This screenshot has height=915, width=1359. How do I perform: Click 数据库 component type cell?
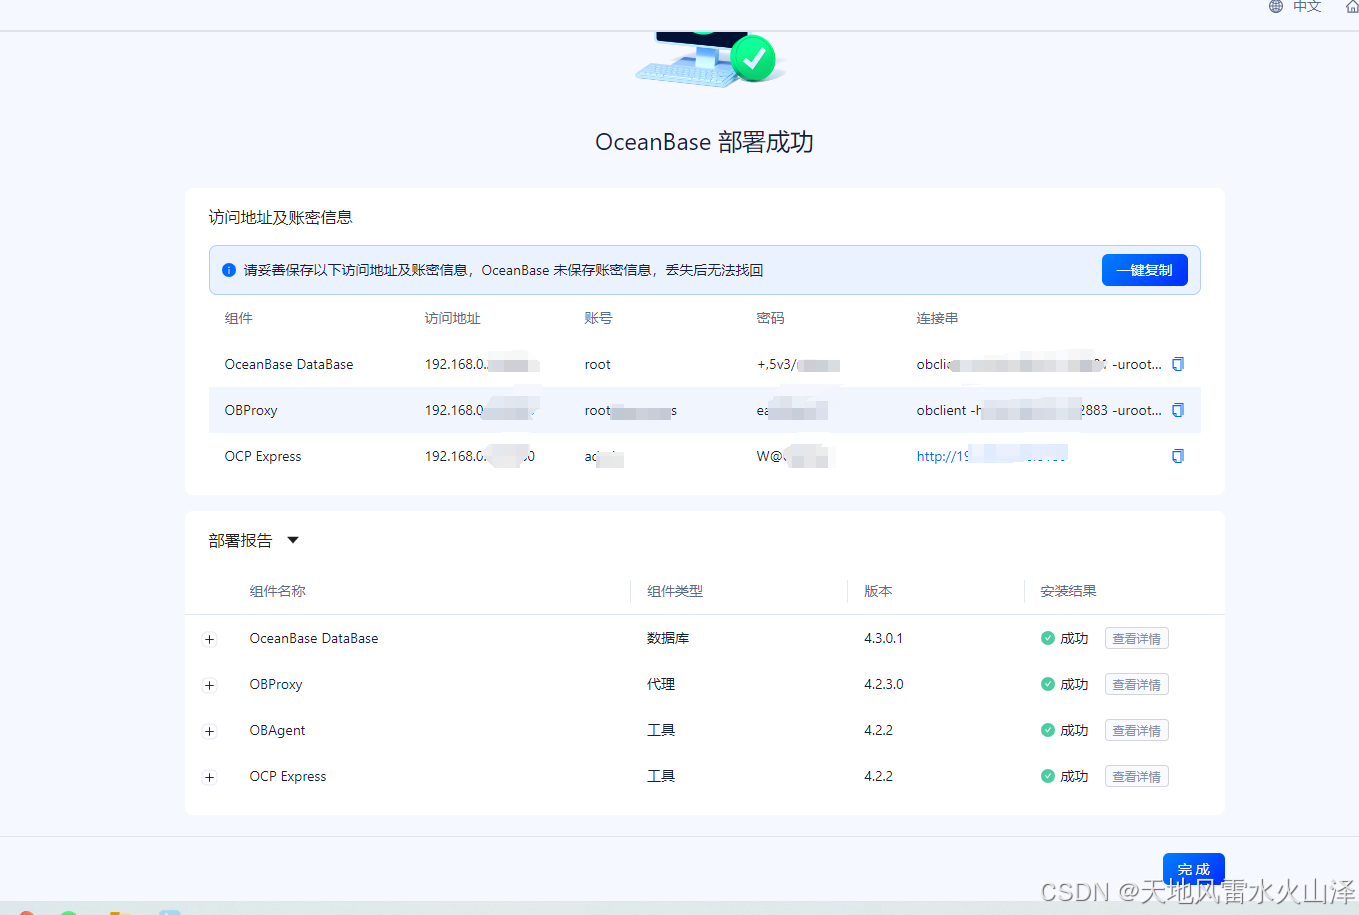[668, 638]
